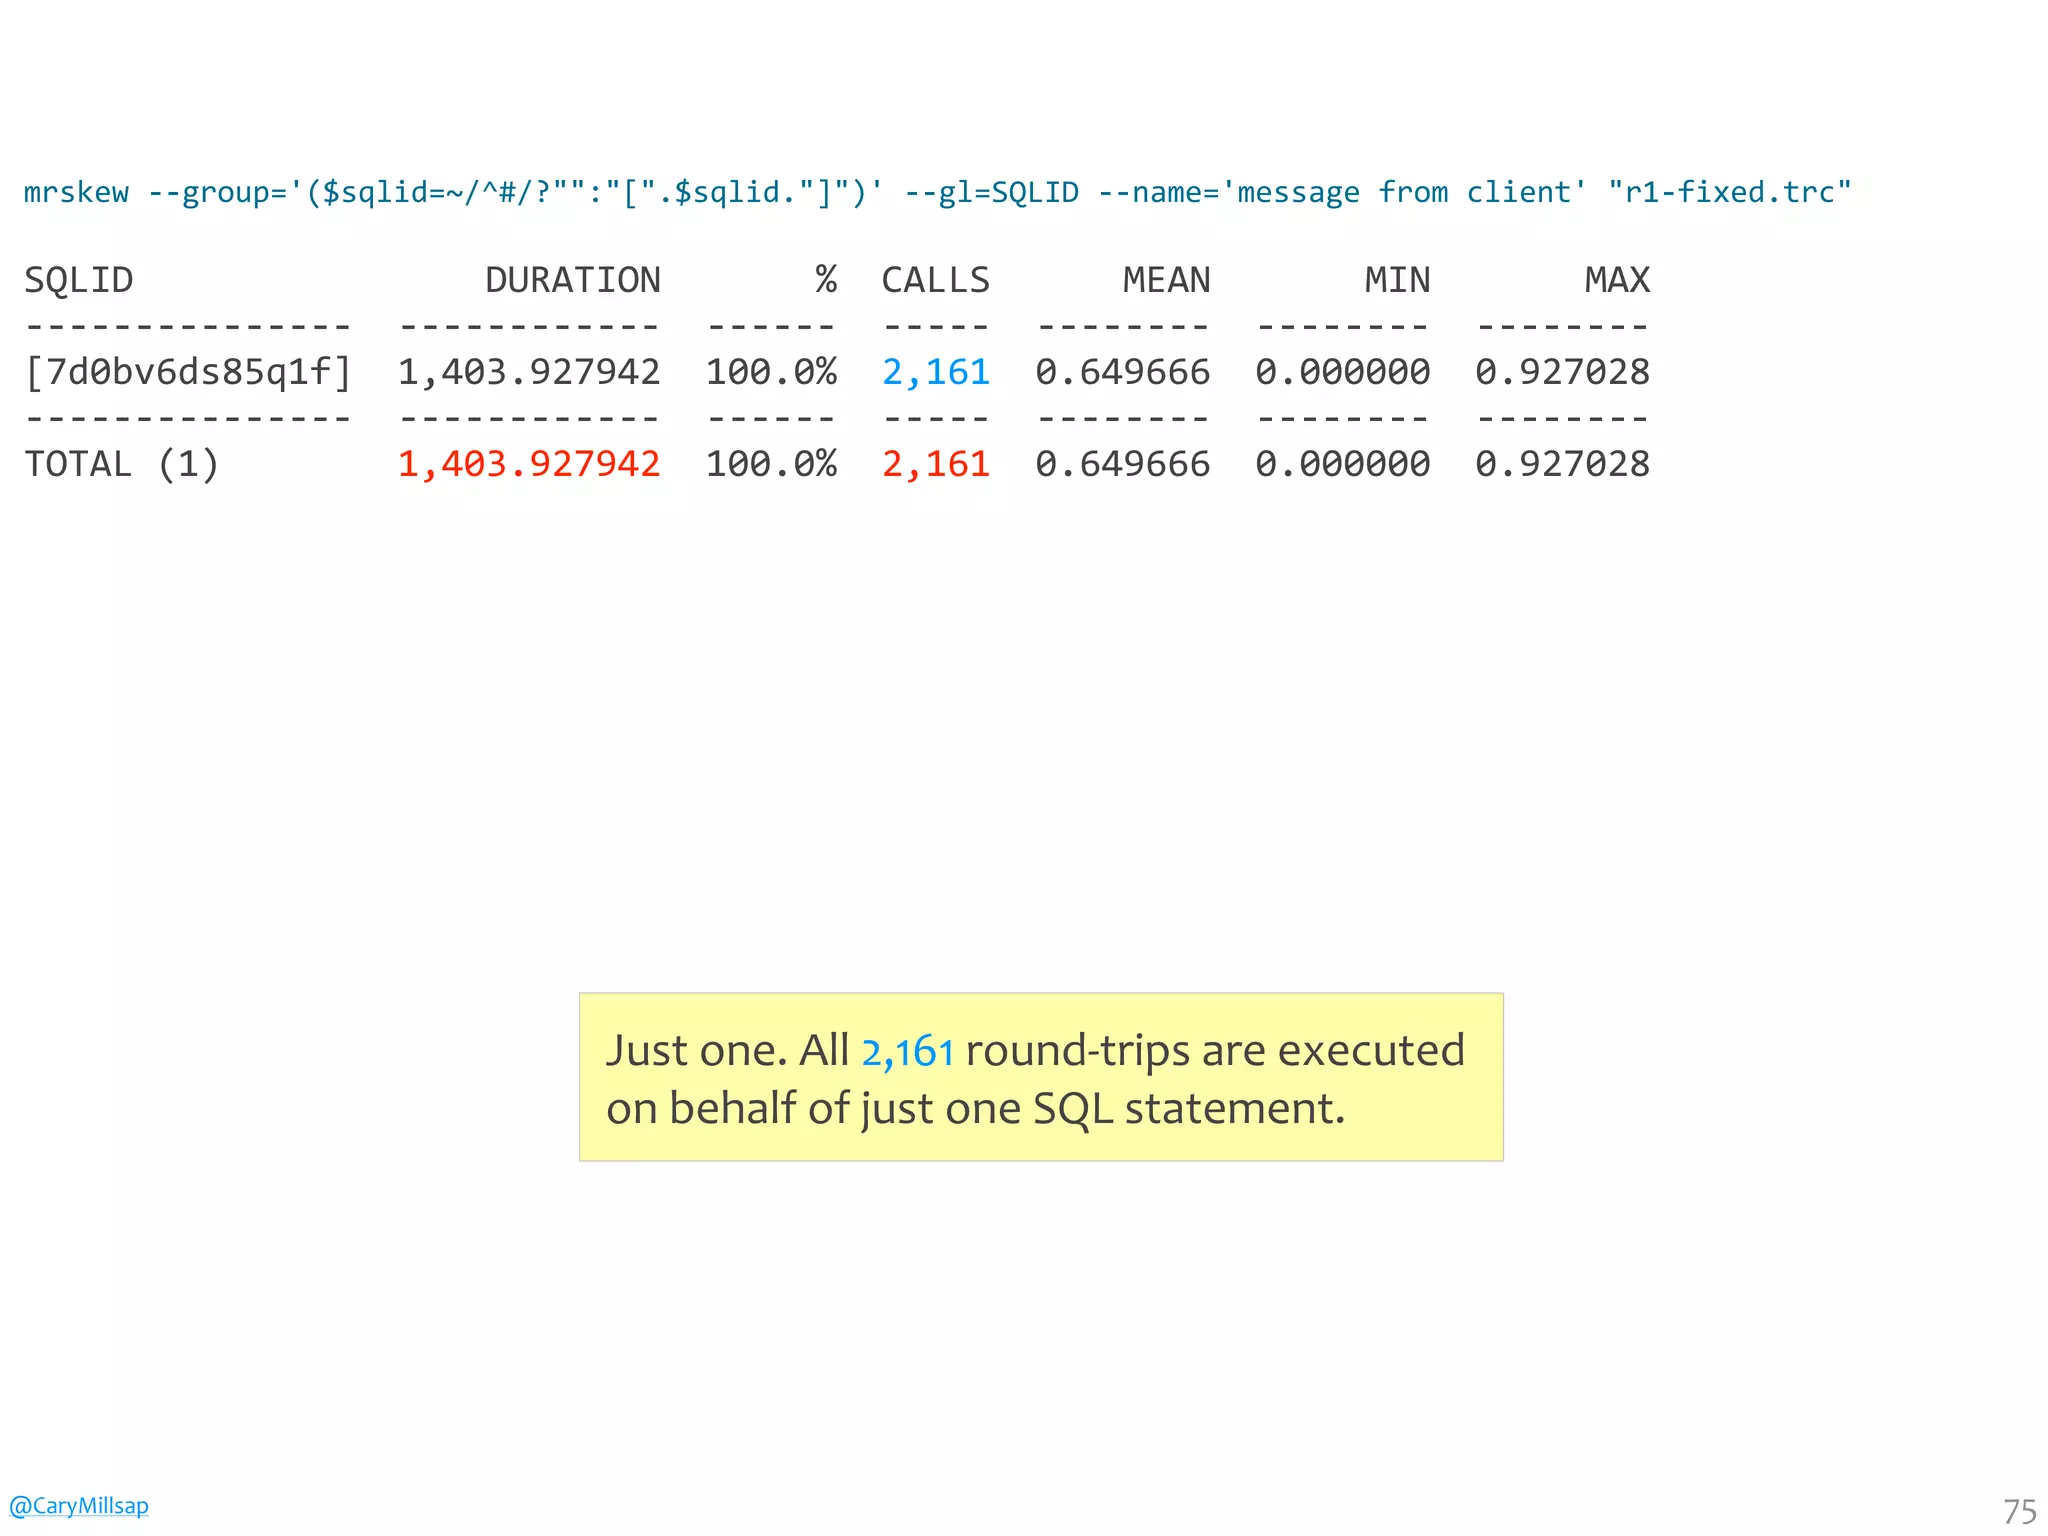This screenshot has width=2048, height=1536.
Task: Click 0.000000 min in the 7d0bv6ds85q1f row
Action: click(x=1342, y=372)
